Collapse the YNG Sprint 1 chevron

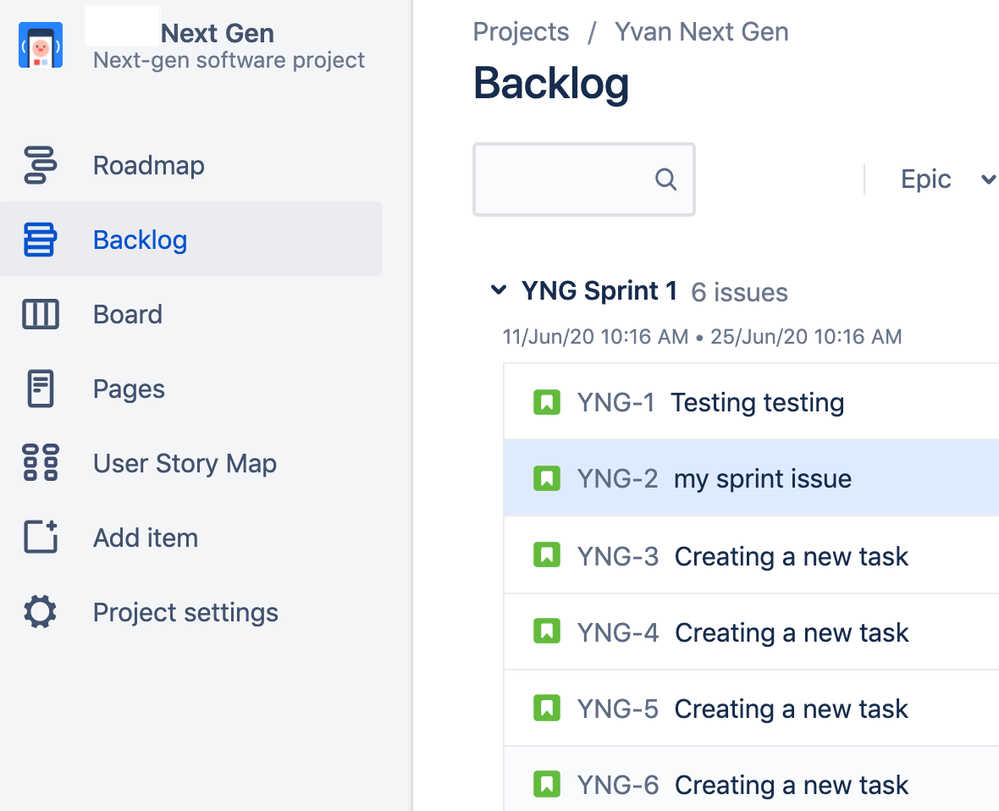[498, 291]
